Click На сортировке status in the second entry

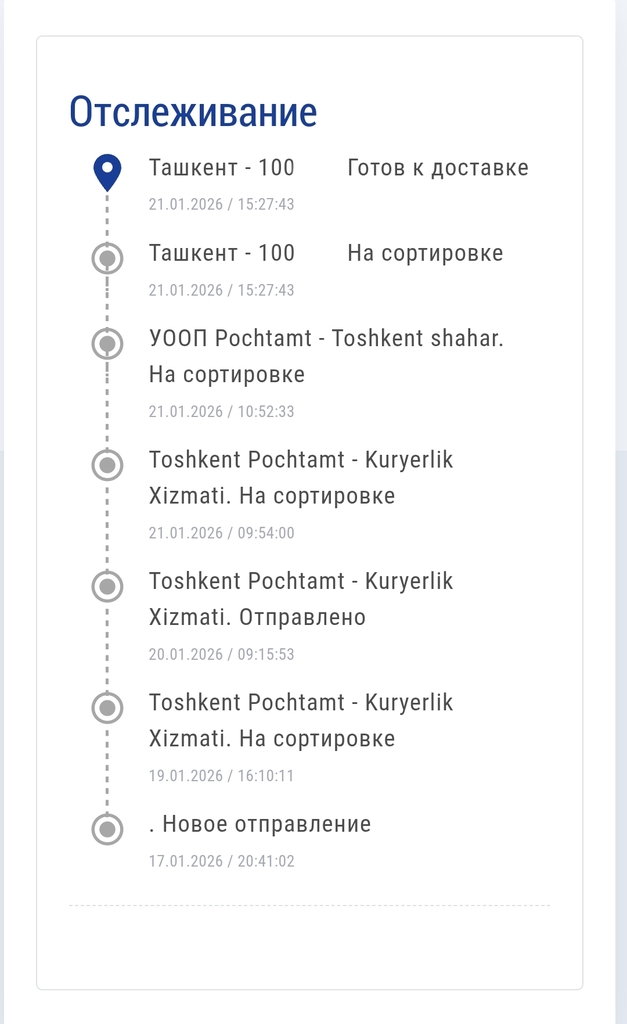click(x=425, y=253)
